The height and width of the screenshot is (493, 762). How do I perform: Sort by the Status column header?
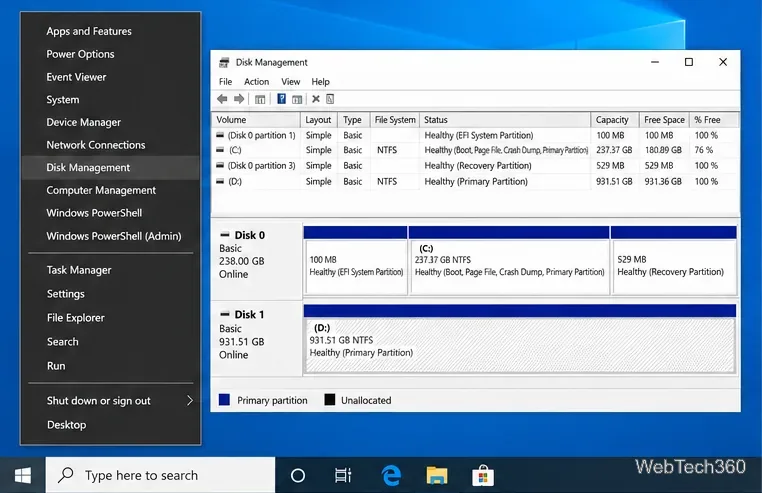505,120
